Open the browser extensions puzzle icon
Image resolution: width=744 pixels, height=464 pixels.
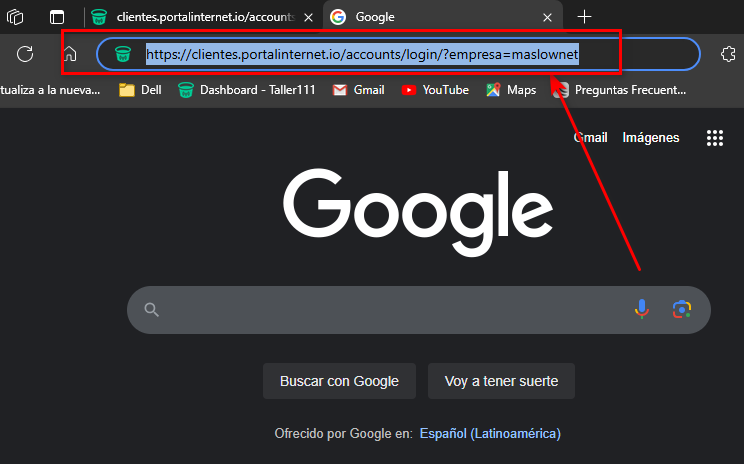728,54
